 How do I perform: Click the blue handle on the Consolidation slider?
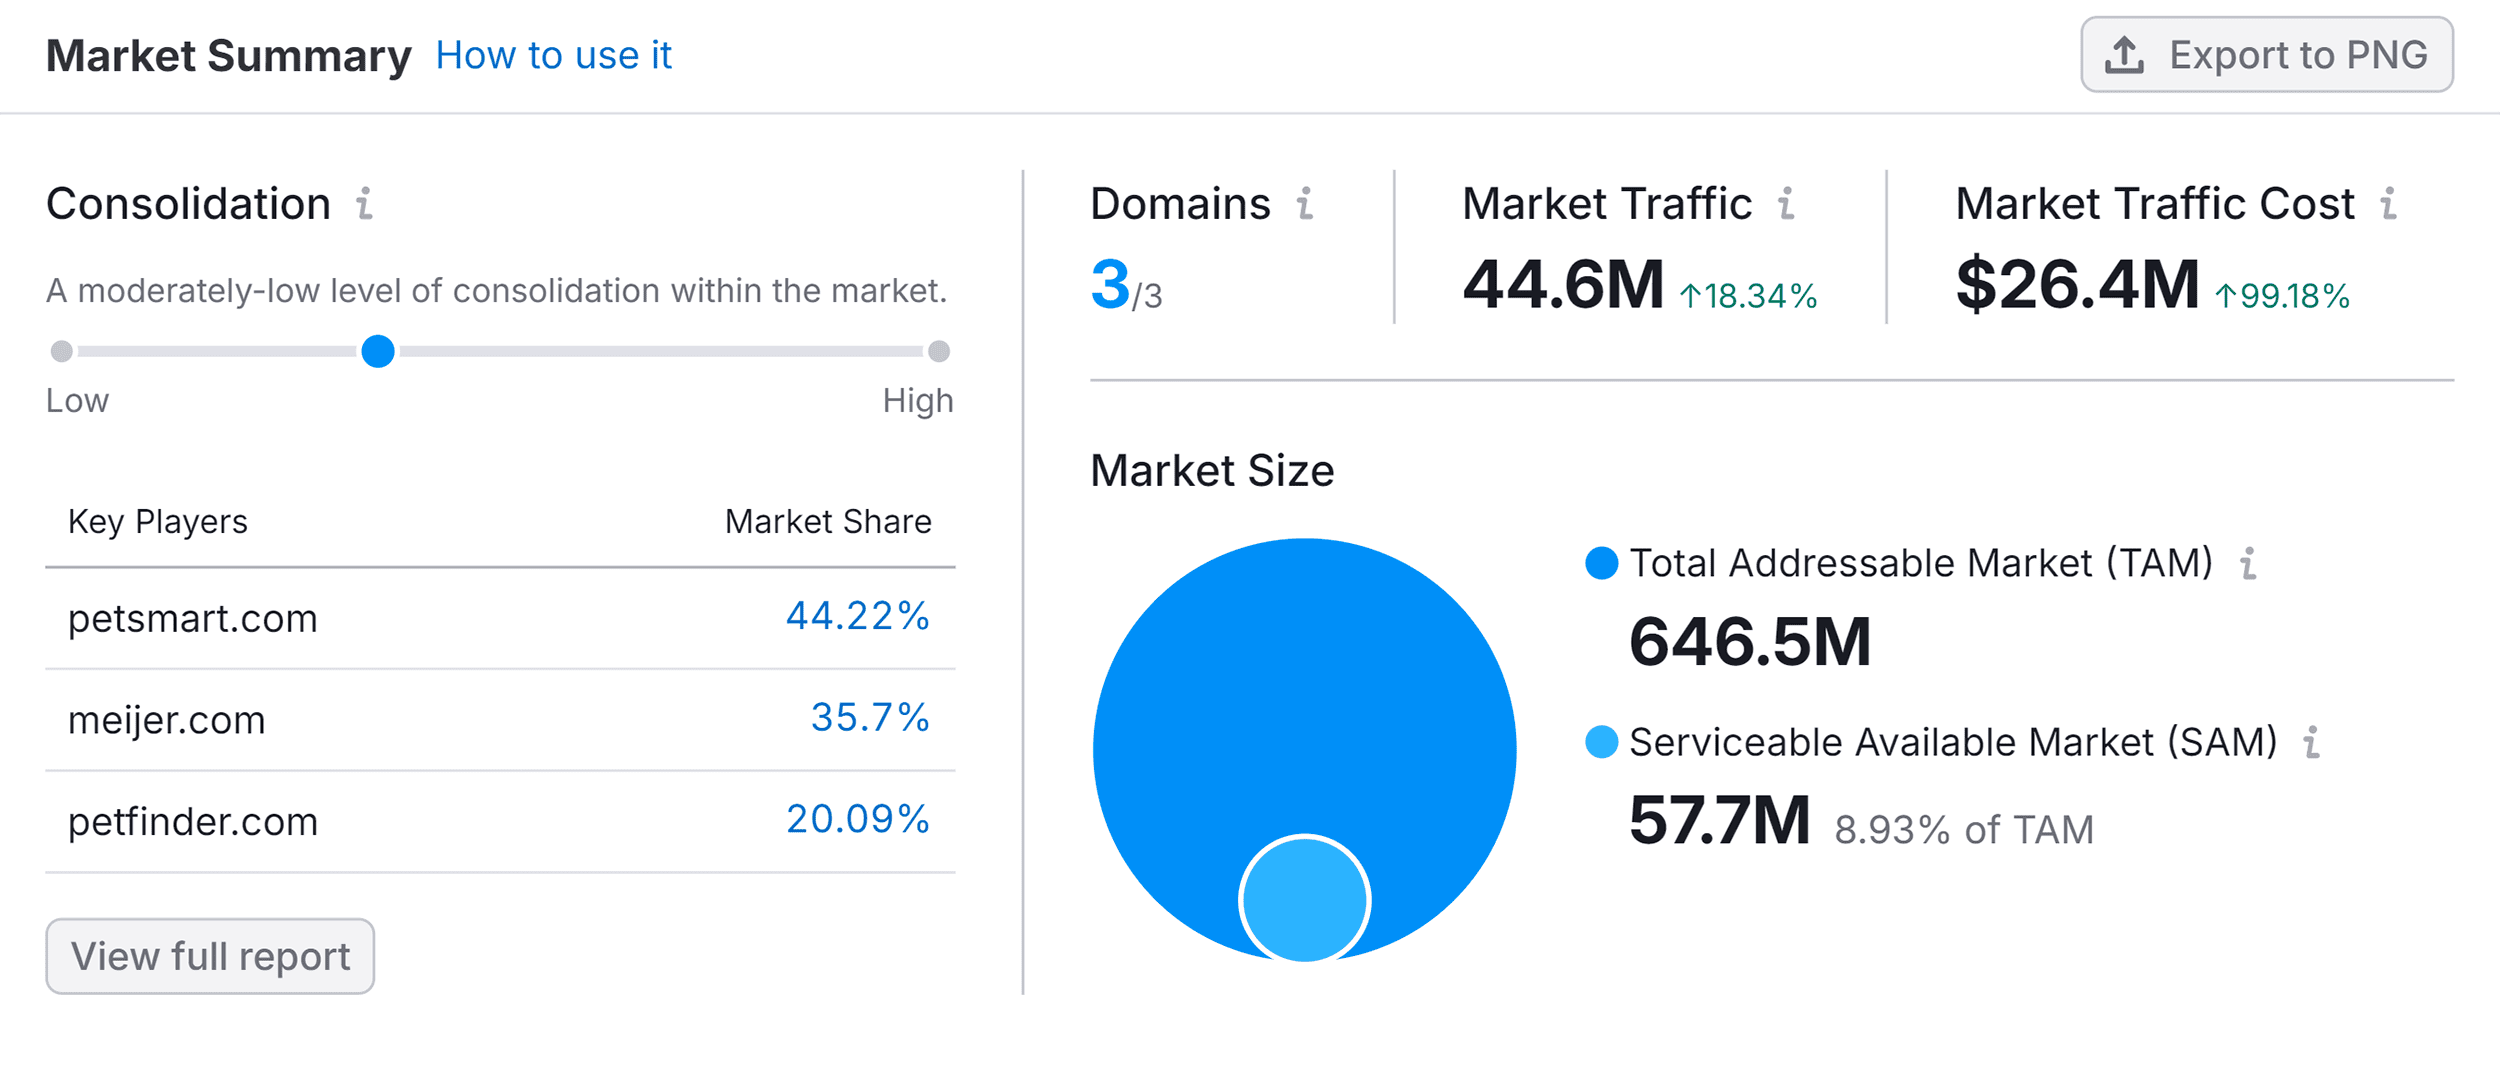tap(379, 351)
